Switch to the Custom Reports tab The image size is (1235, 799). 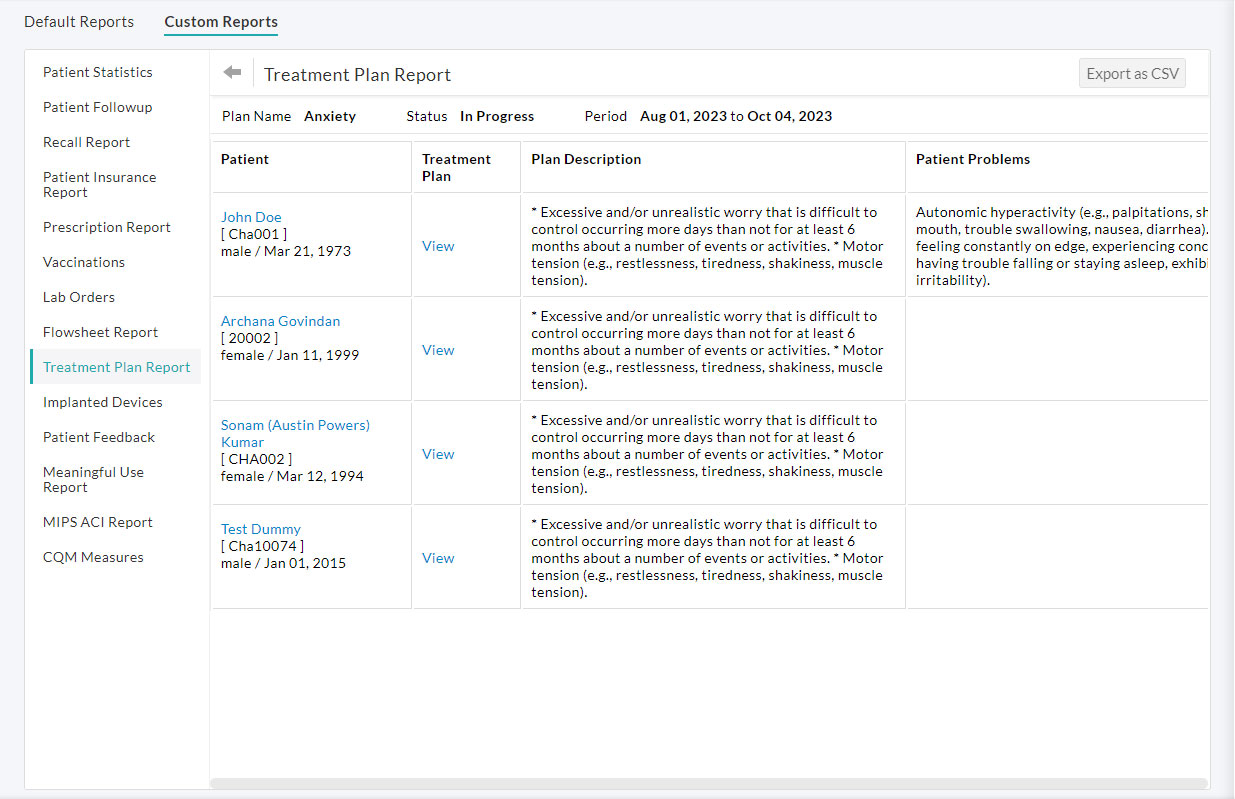pos(220,21)
